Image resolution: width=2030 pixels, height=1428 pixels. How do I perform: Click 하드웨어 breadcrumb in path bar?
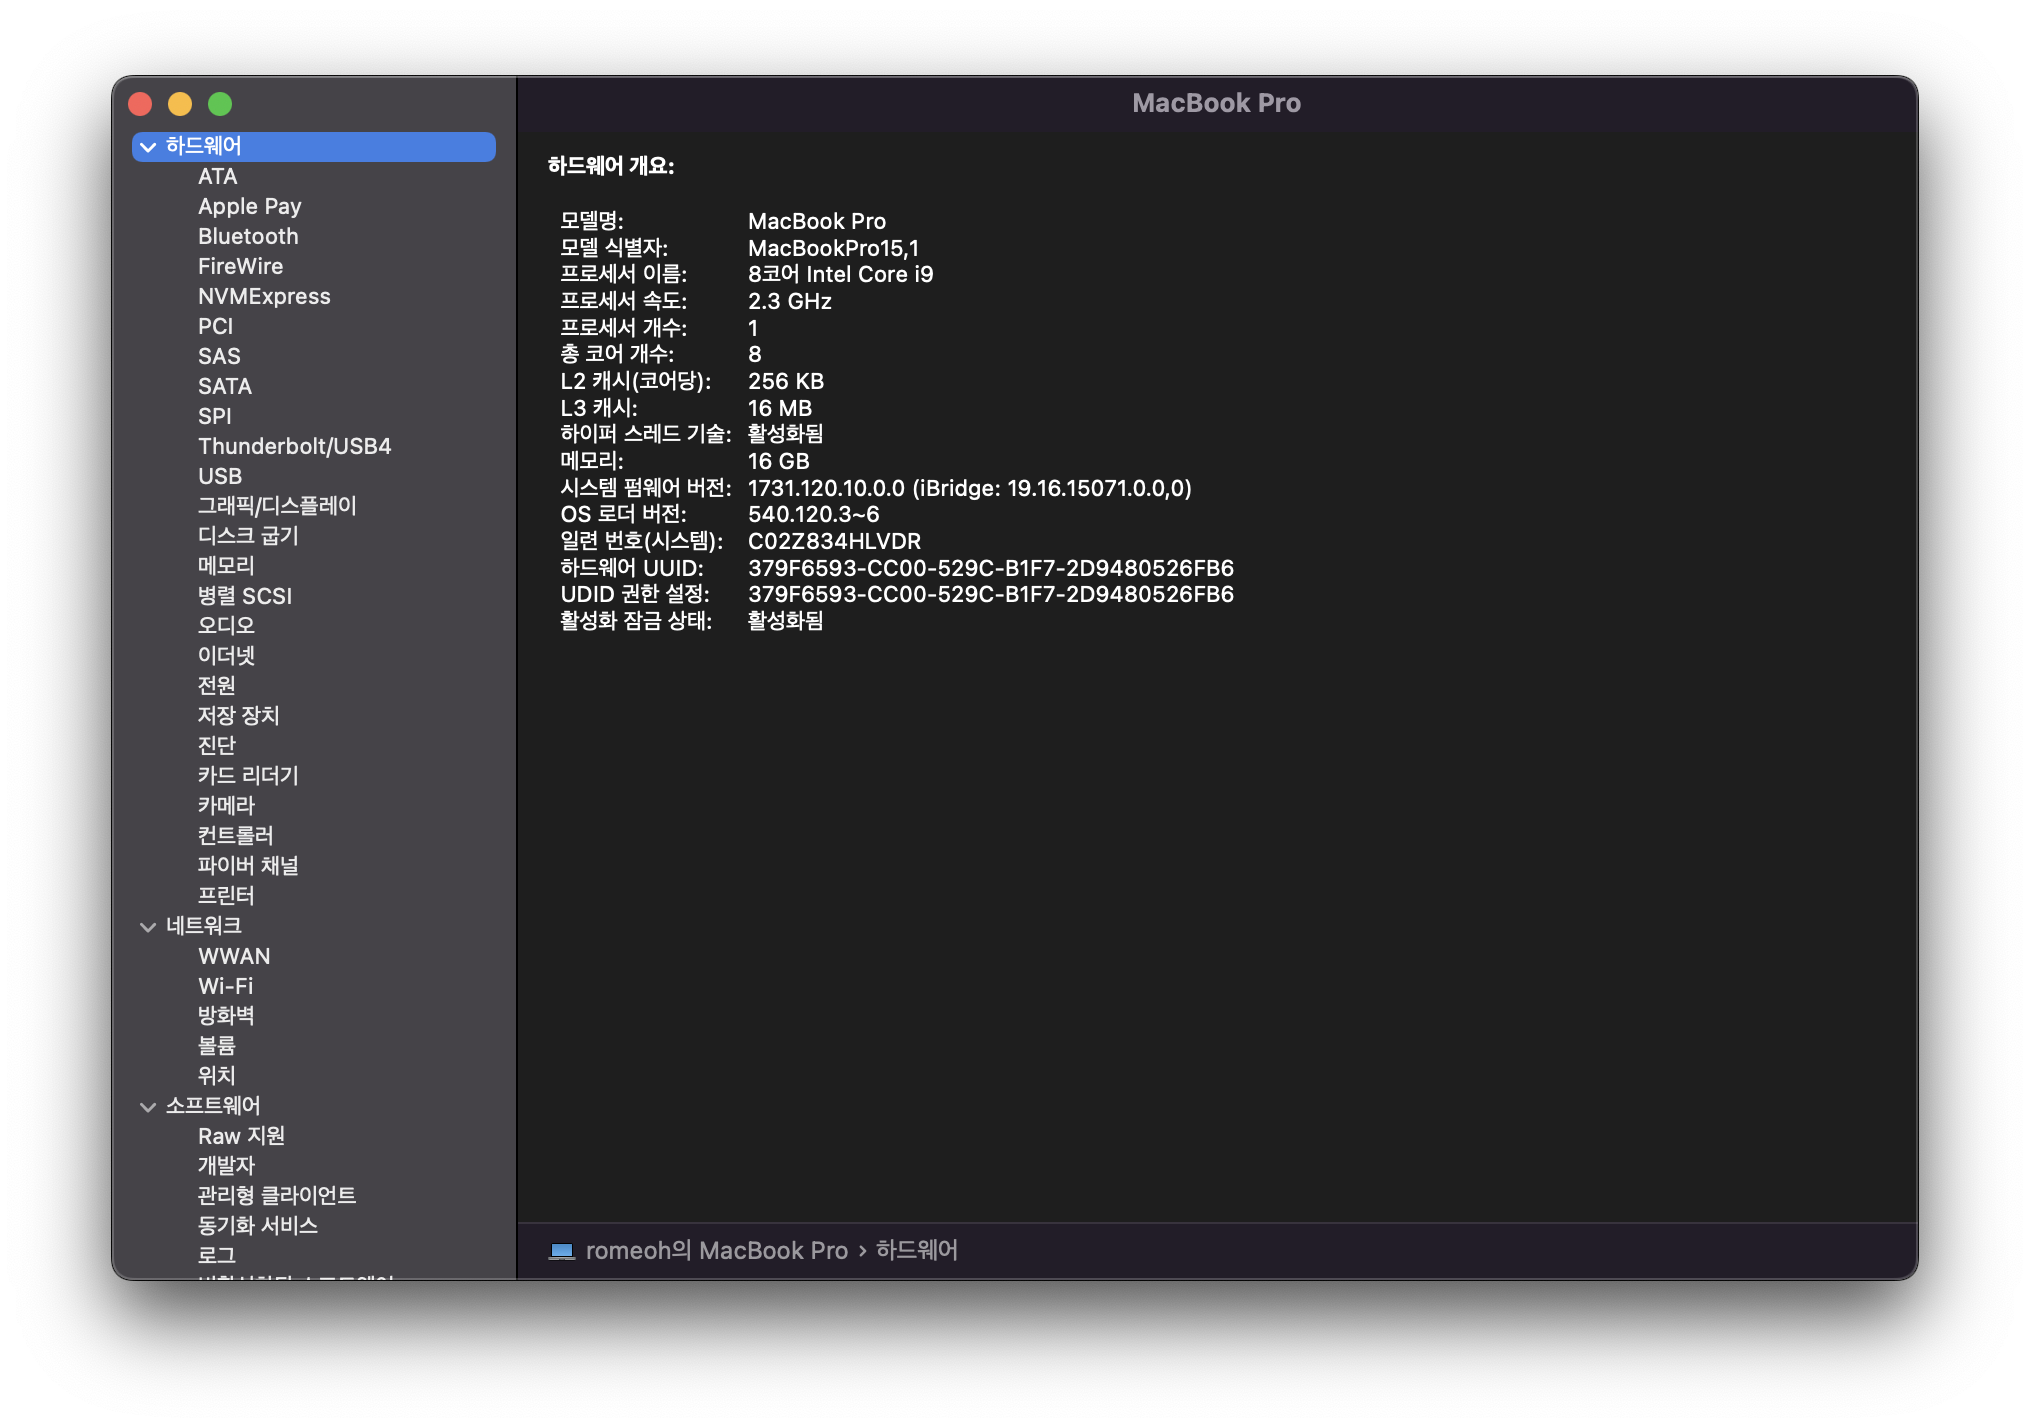point(916,1251)
